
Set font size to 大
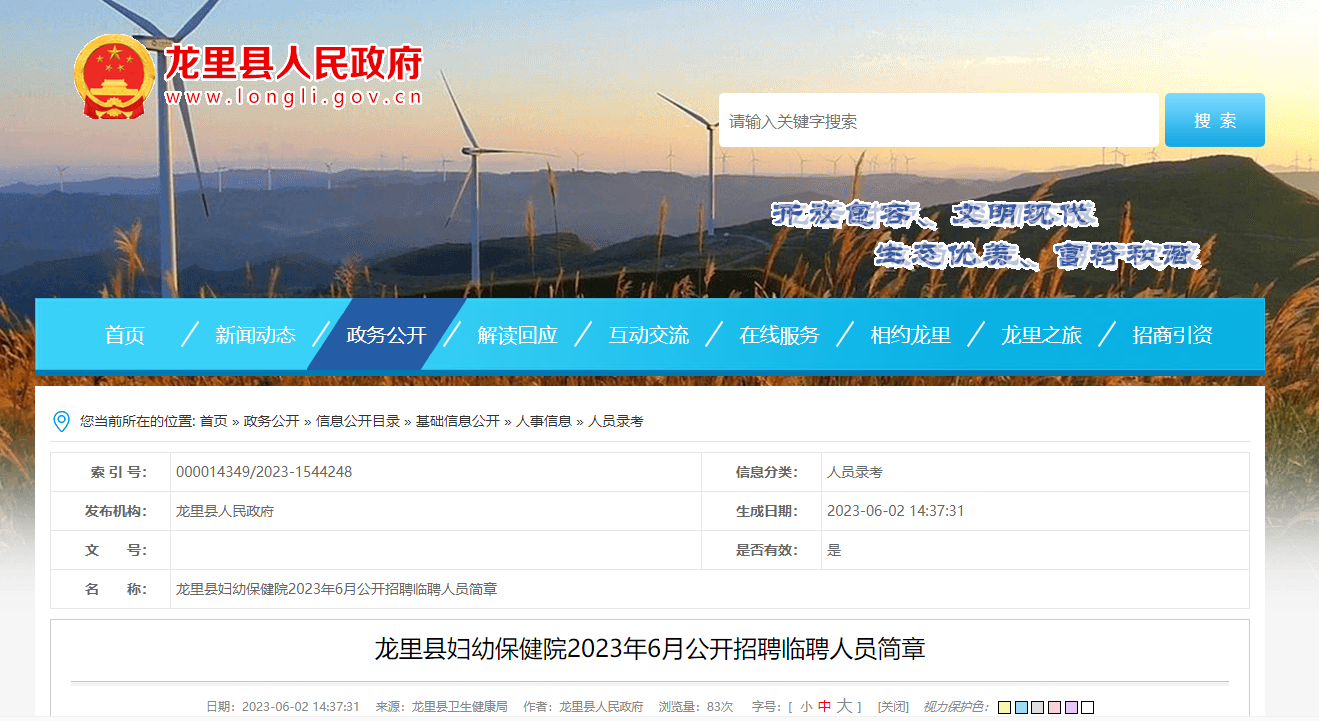point(844,707)
